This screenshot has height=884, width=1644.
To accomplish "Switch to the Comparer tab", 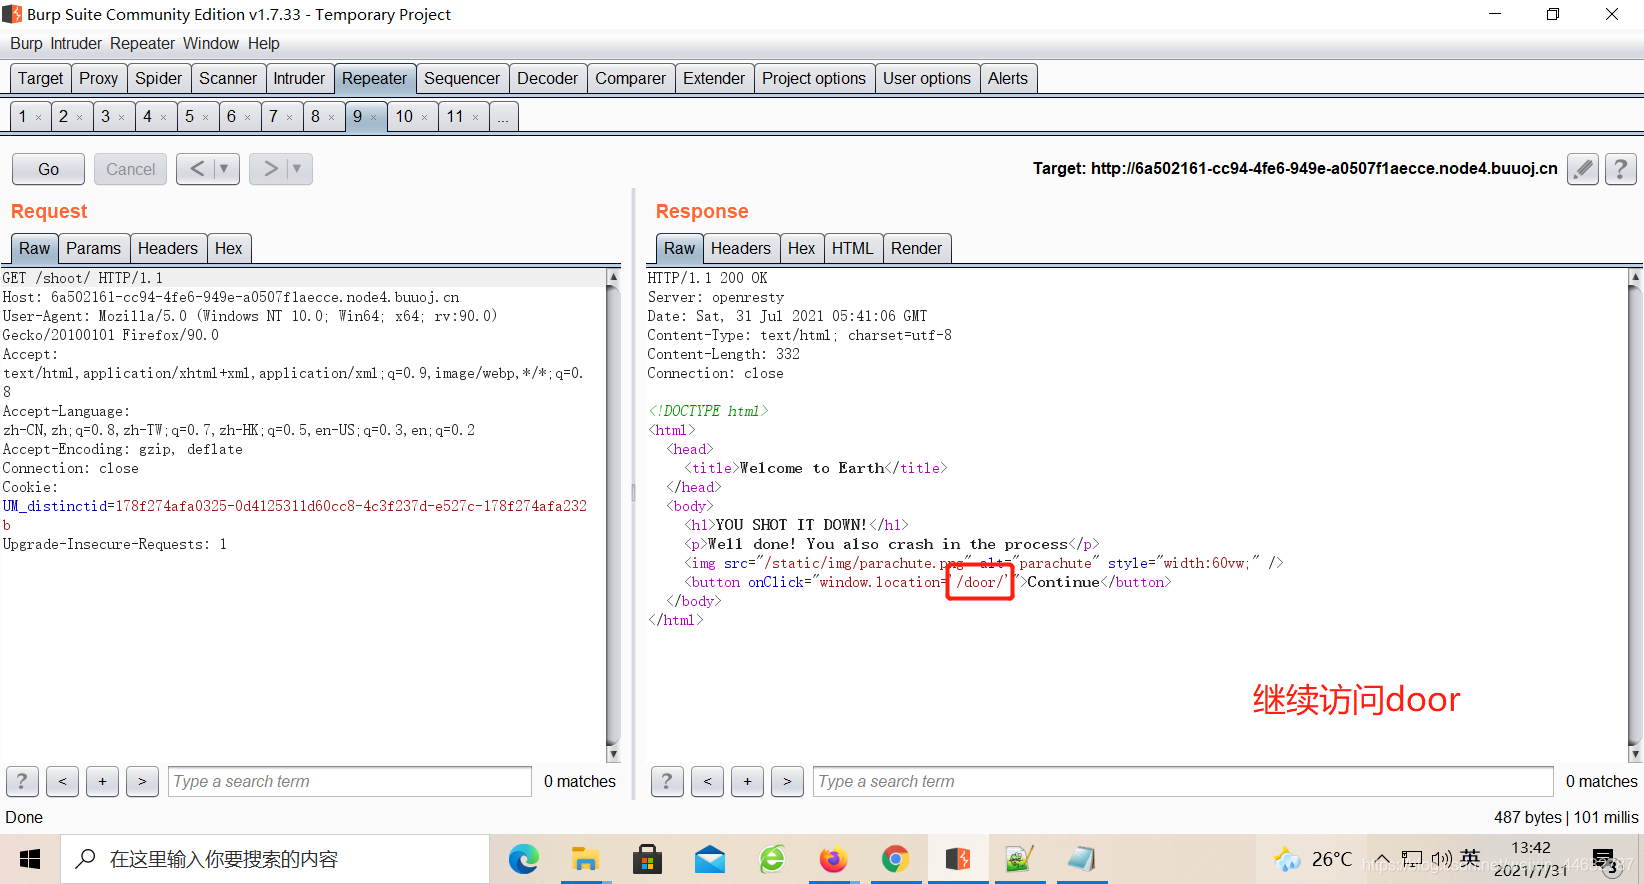I will (630, 78).
